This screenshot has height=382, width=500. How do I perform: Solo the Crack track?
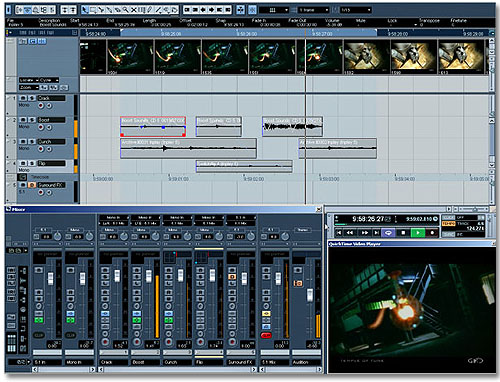click(32, 98)
